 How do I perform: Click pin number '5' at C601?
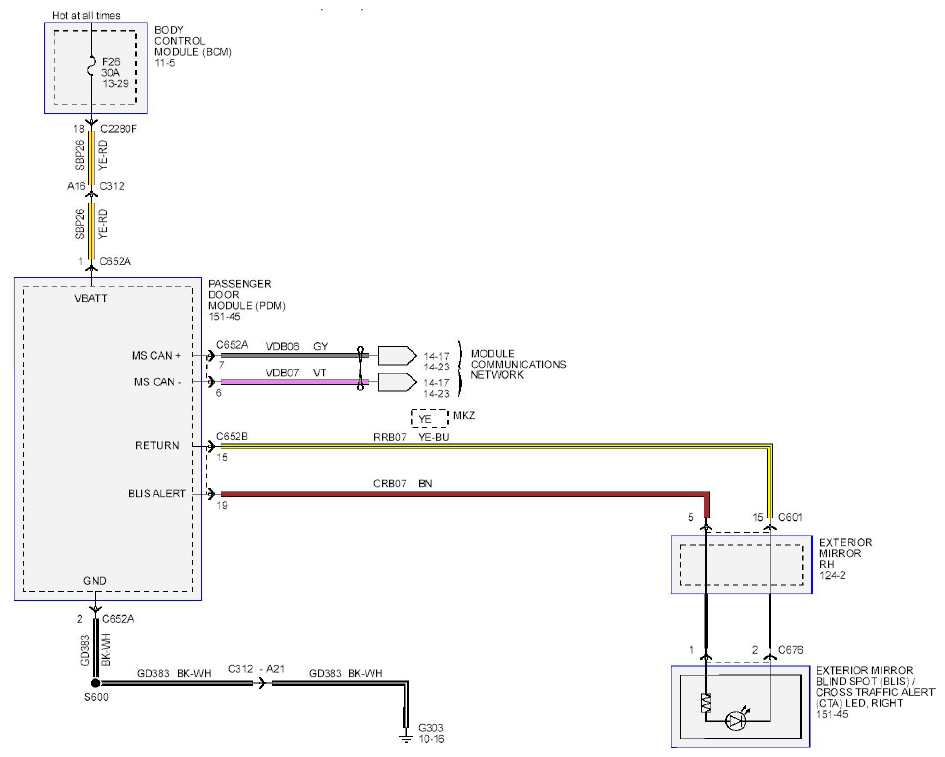(691, 517)
